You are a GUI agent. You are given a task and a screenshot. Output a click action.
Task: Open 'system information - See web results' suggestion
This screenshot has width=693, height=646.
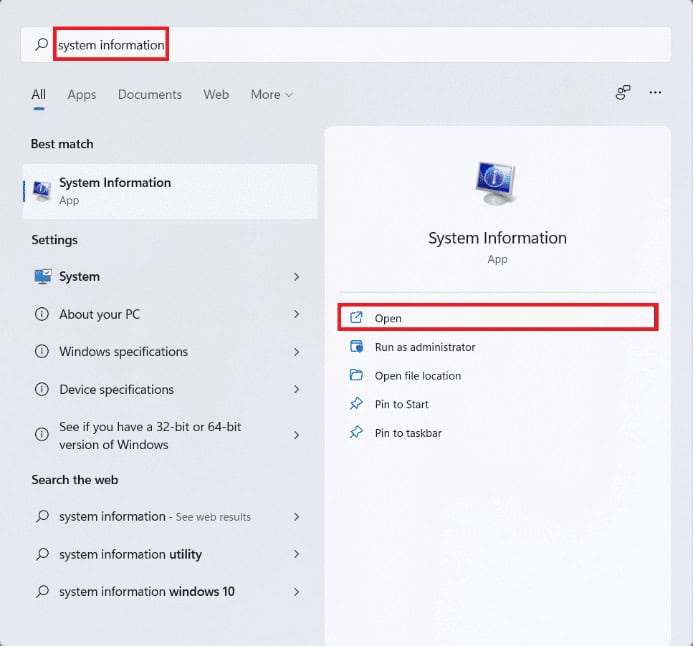coord(170,517)
